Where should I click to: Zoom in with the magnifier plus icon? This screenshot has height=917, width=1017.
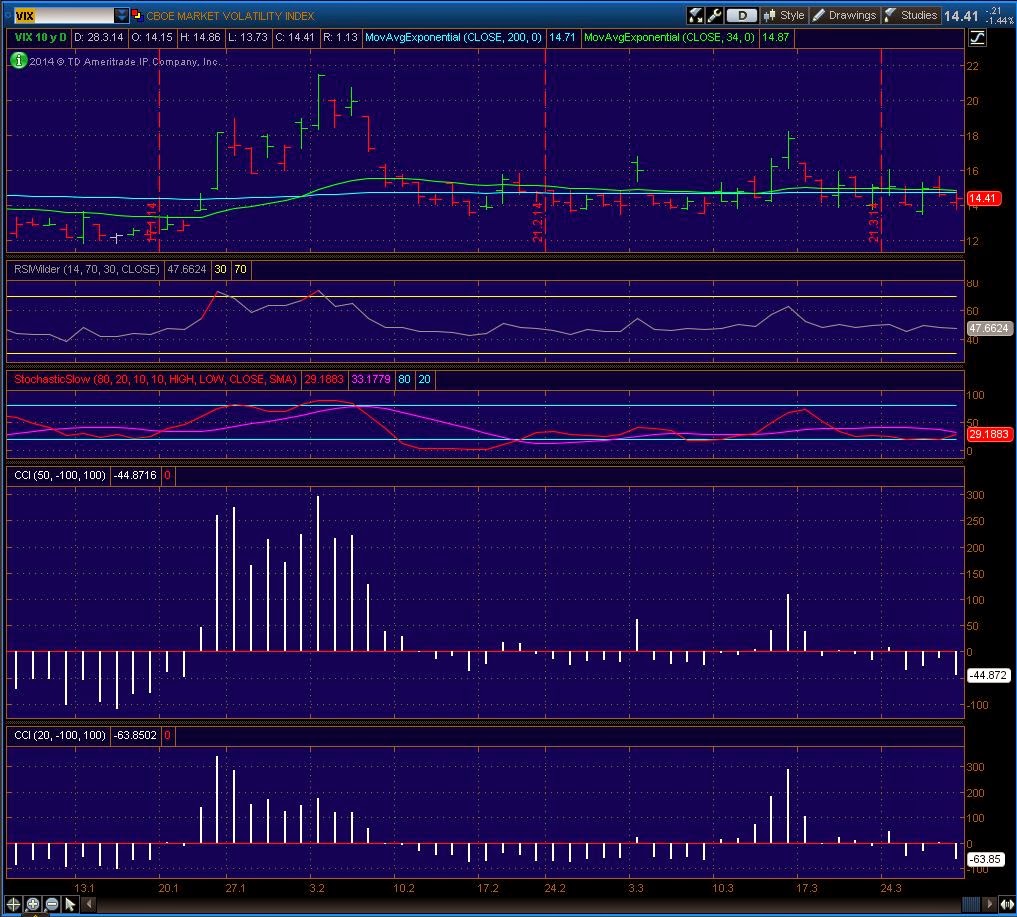point(32,903)
